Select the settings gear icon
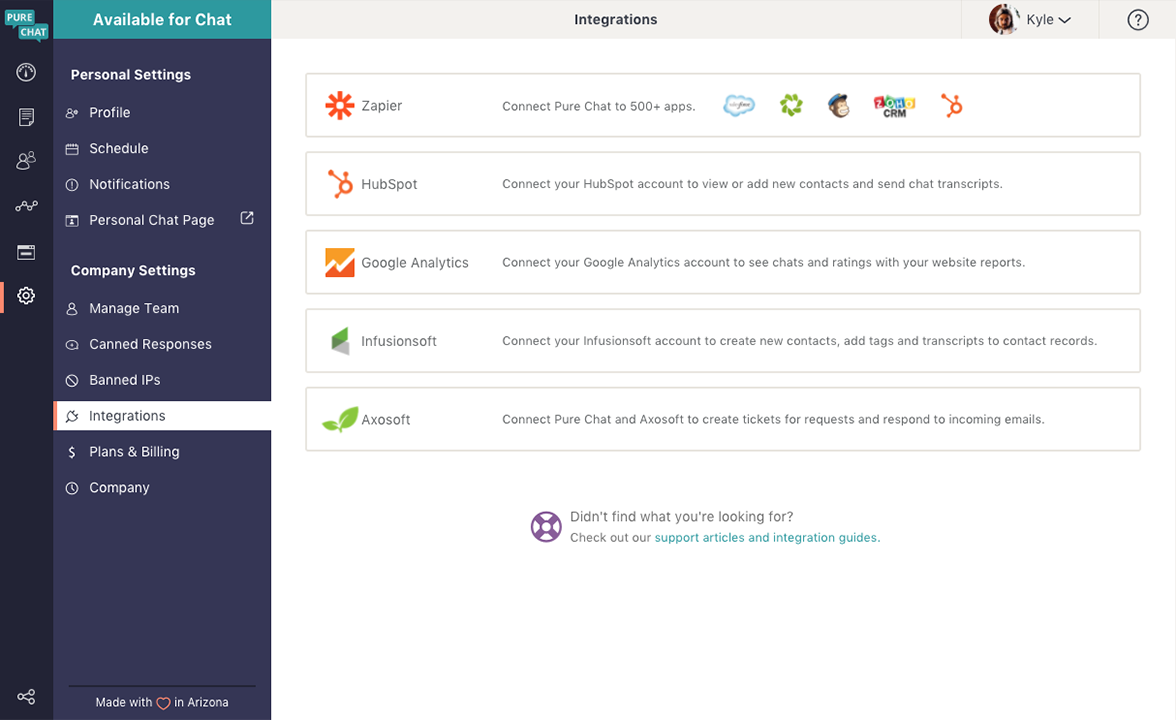The height and width of the screenshot is (720, 1176). [x=26, y=296]
